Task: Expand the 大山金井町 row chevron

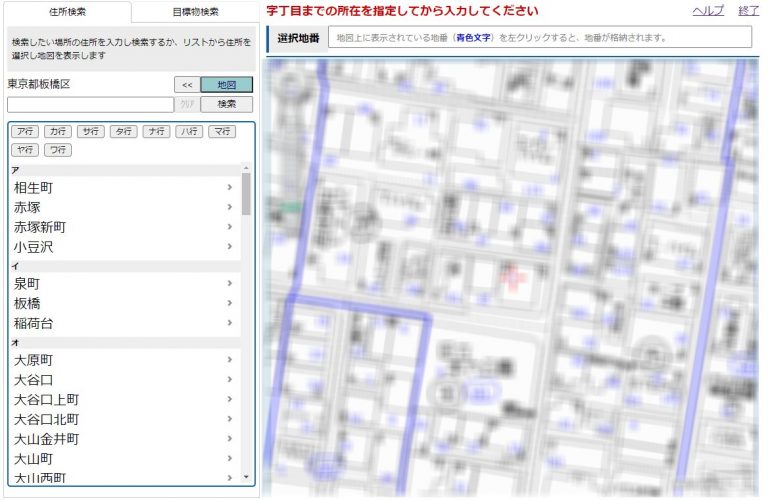Action: pos(230,438)
